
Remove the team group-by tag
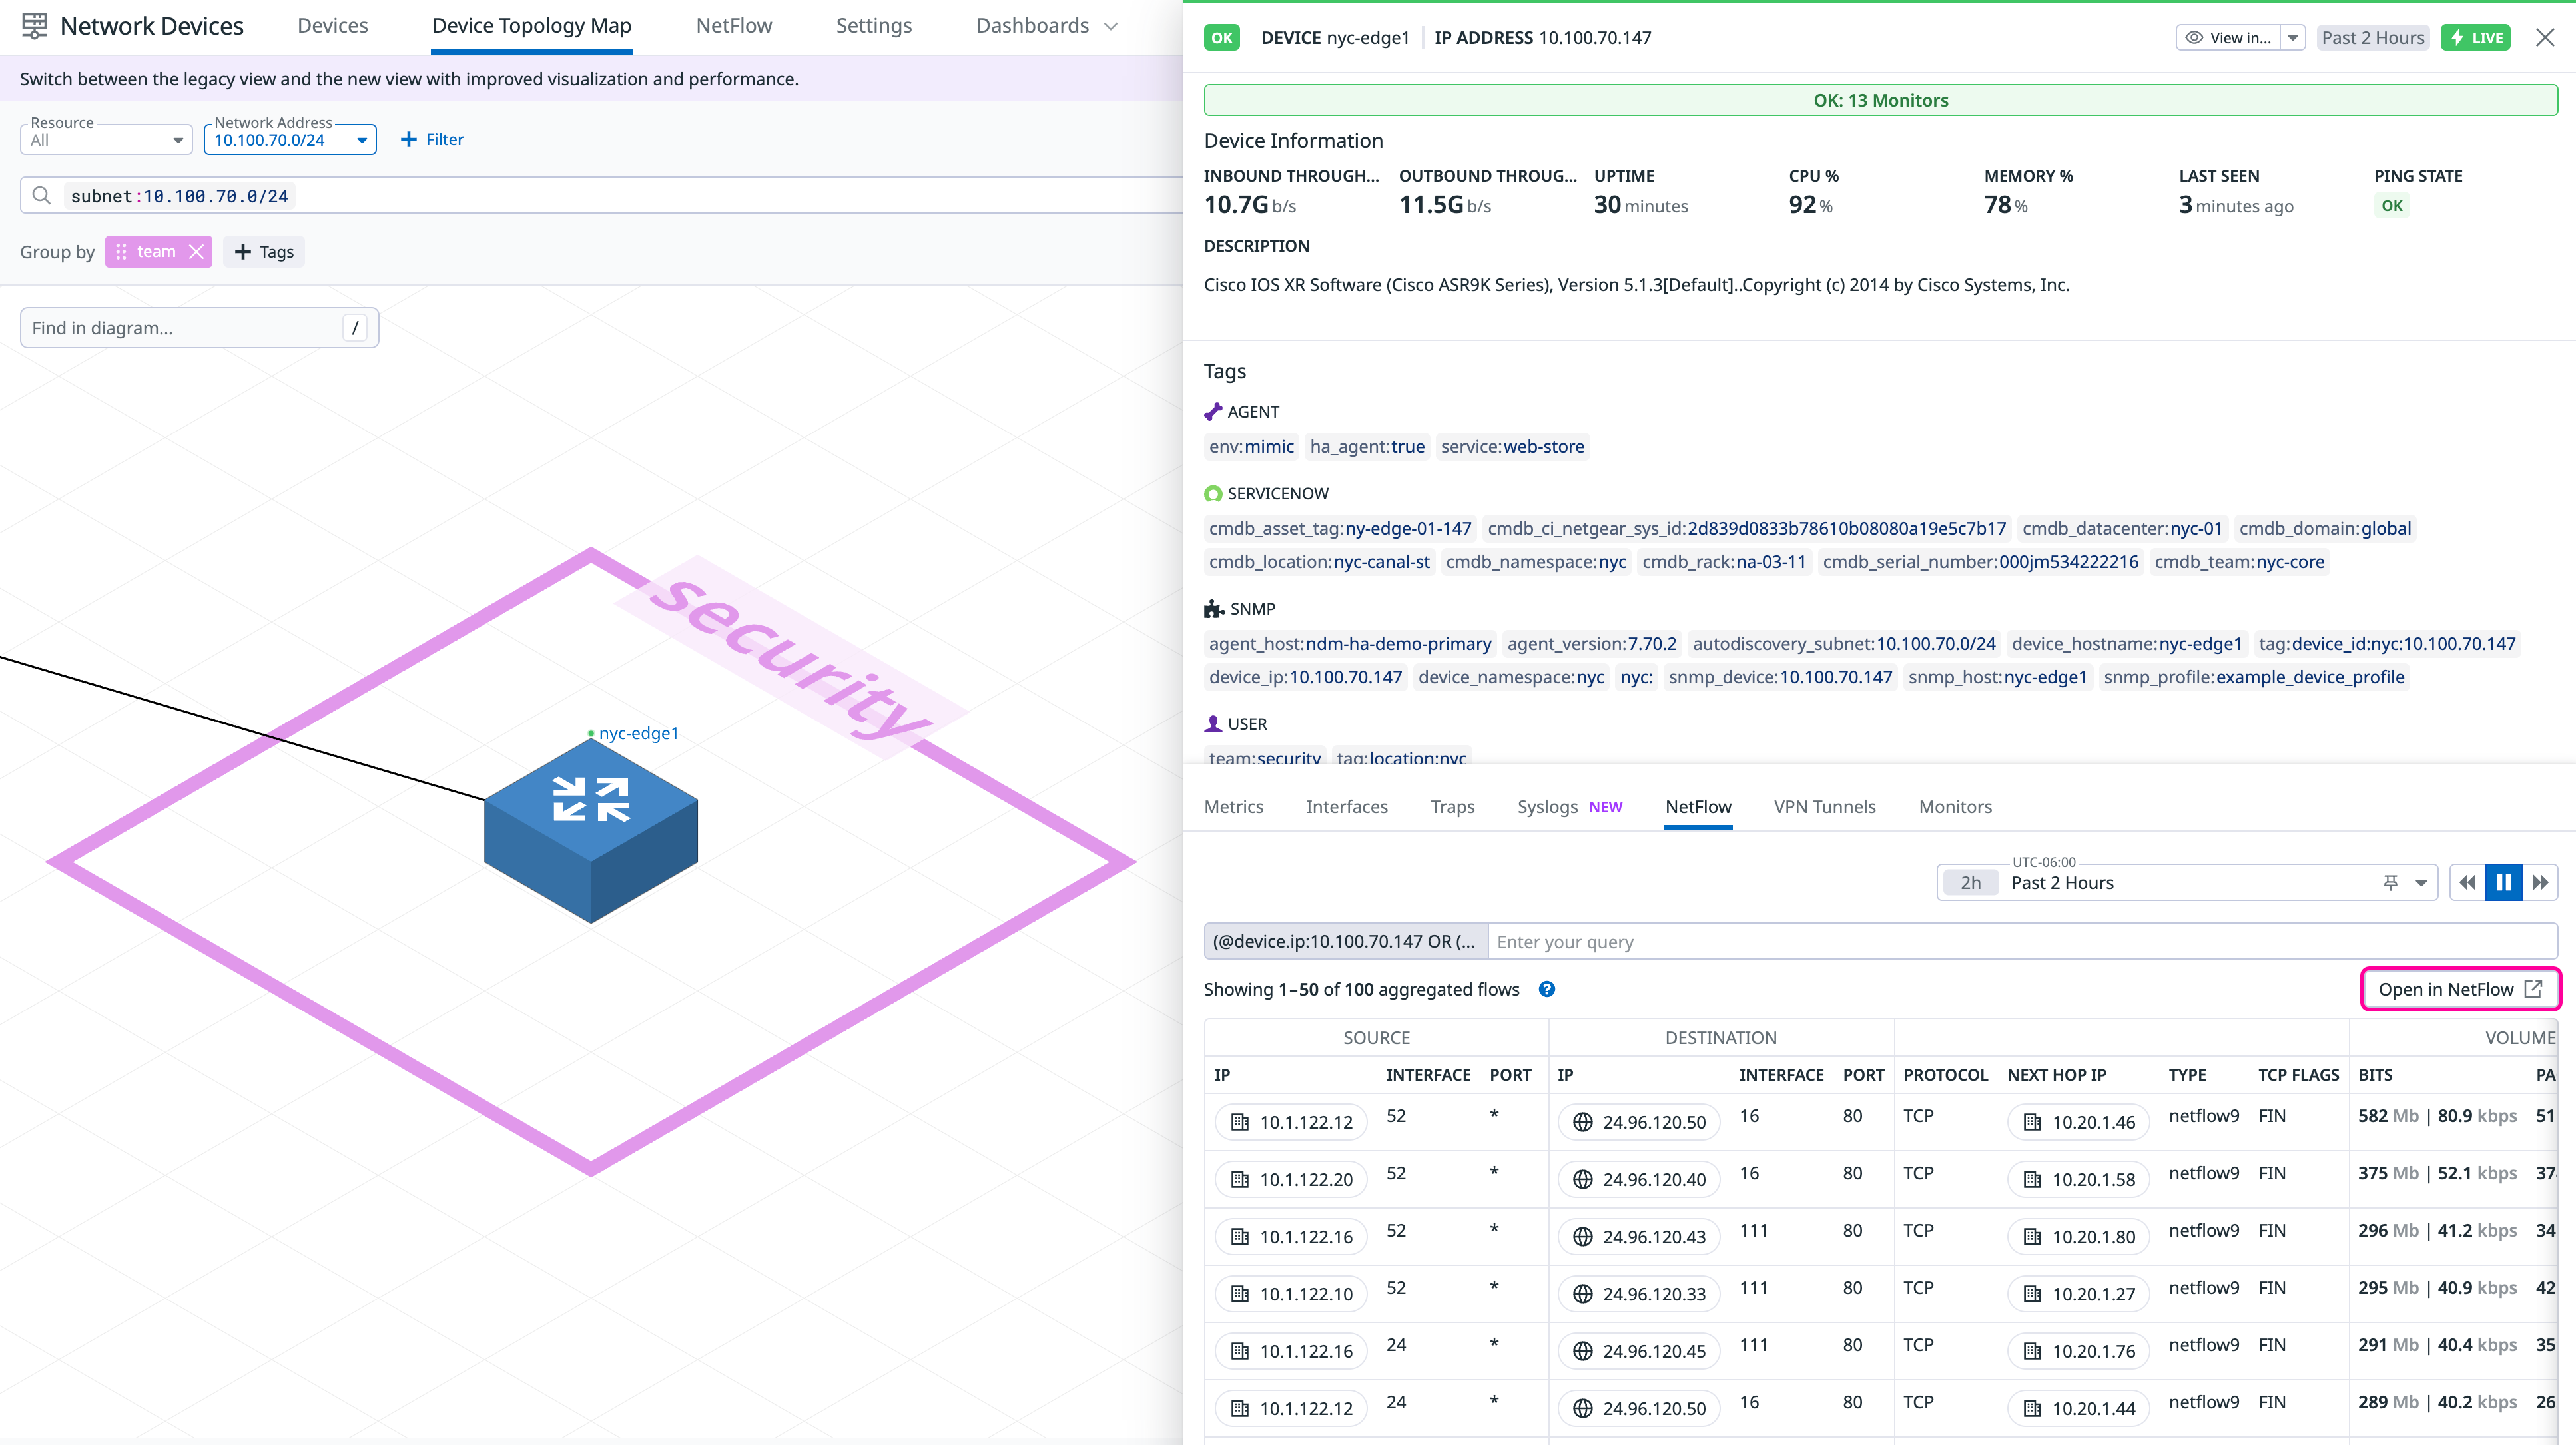[x=197, y=252]
